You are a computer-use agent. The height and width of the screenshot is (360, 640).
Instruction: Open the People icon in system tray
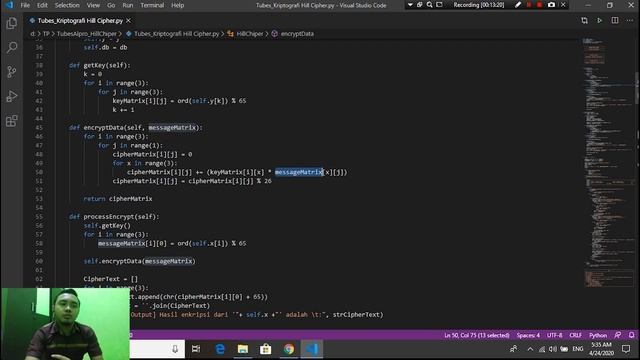513,349
